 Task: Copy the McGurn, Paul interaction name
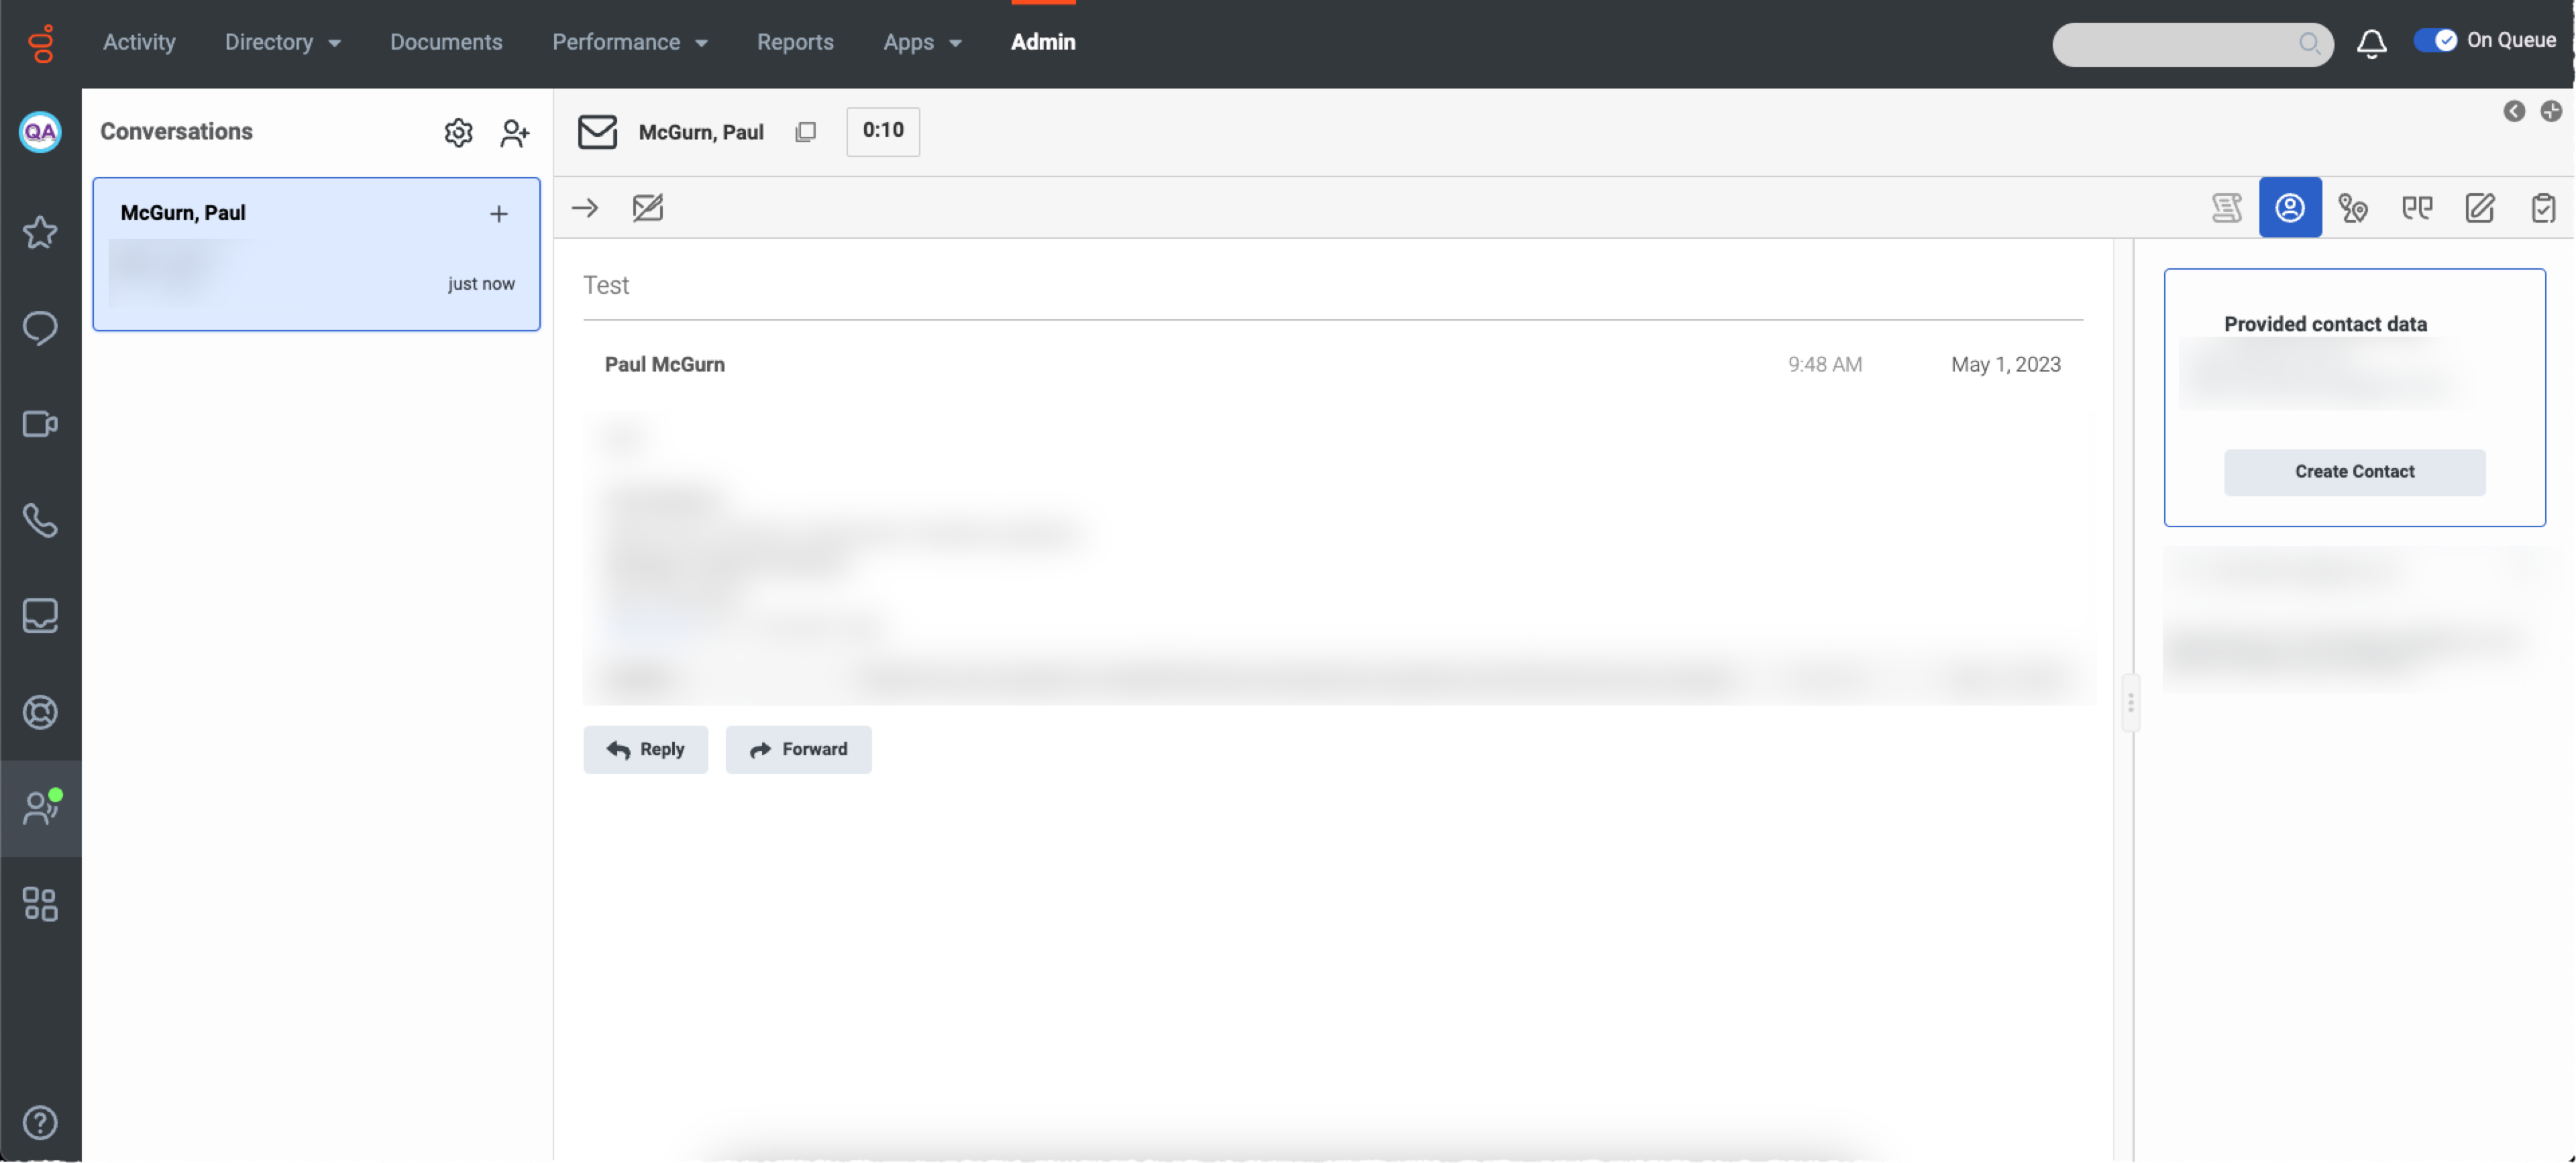pyautogui.click(x=805, y=132)
